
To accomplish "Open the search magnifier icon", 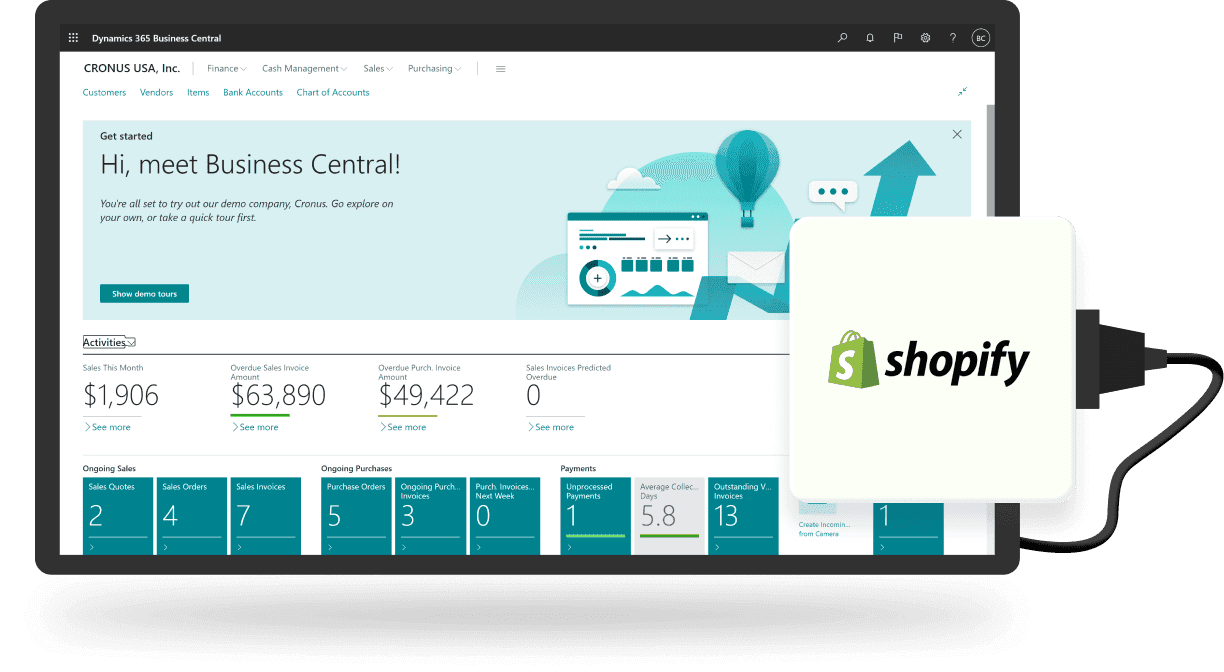I will 842,37.
